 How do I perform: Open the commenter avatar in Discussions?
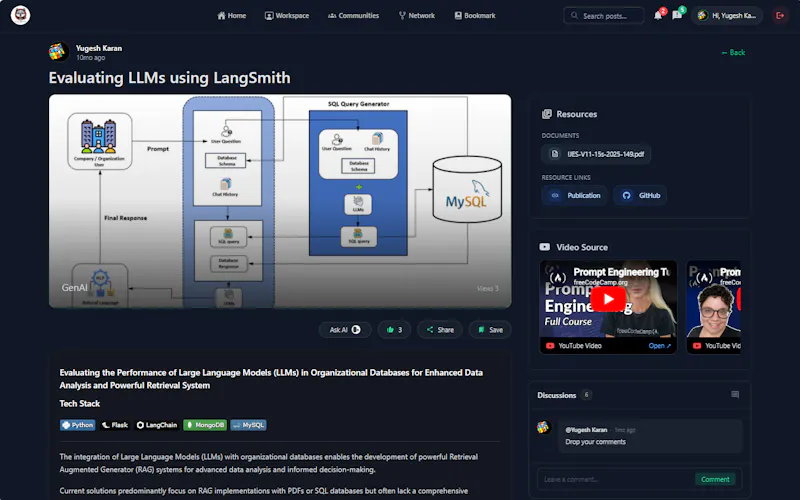(x=544, y=427)
